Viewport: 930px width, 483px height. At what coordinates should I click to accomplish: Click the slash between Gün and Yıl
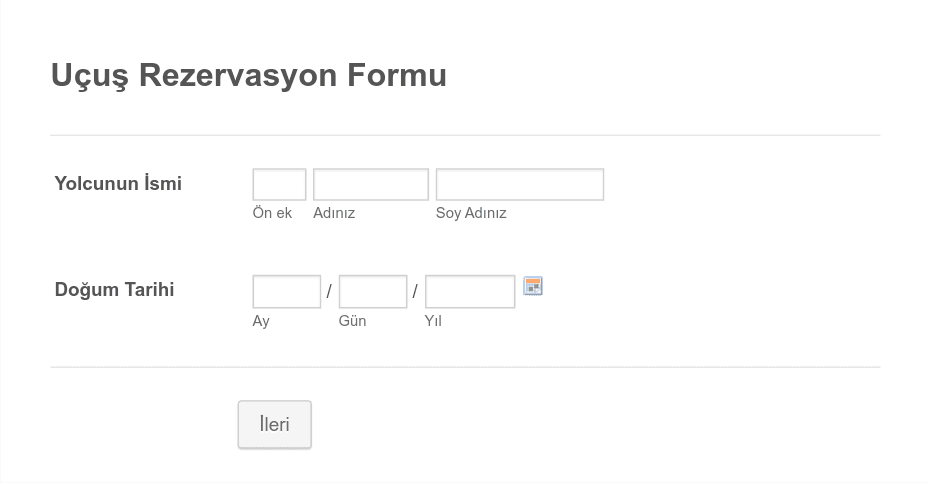pos(415,291)
